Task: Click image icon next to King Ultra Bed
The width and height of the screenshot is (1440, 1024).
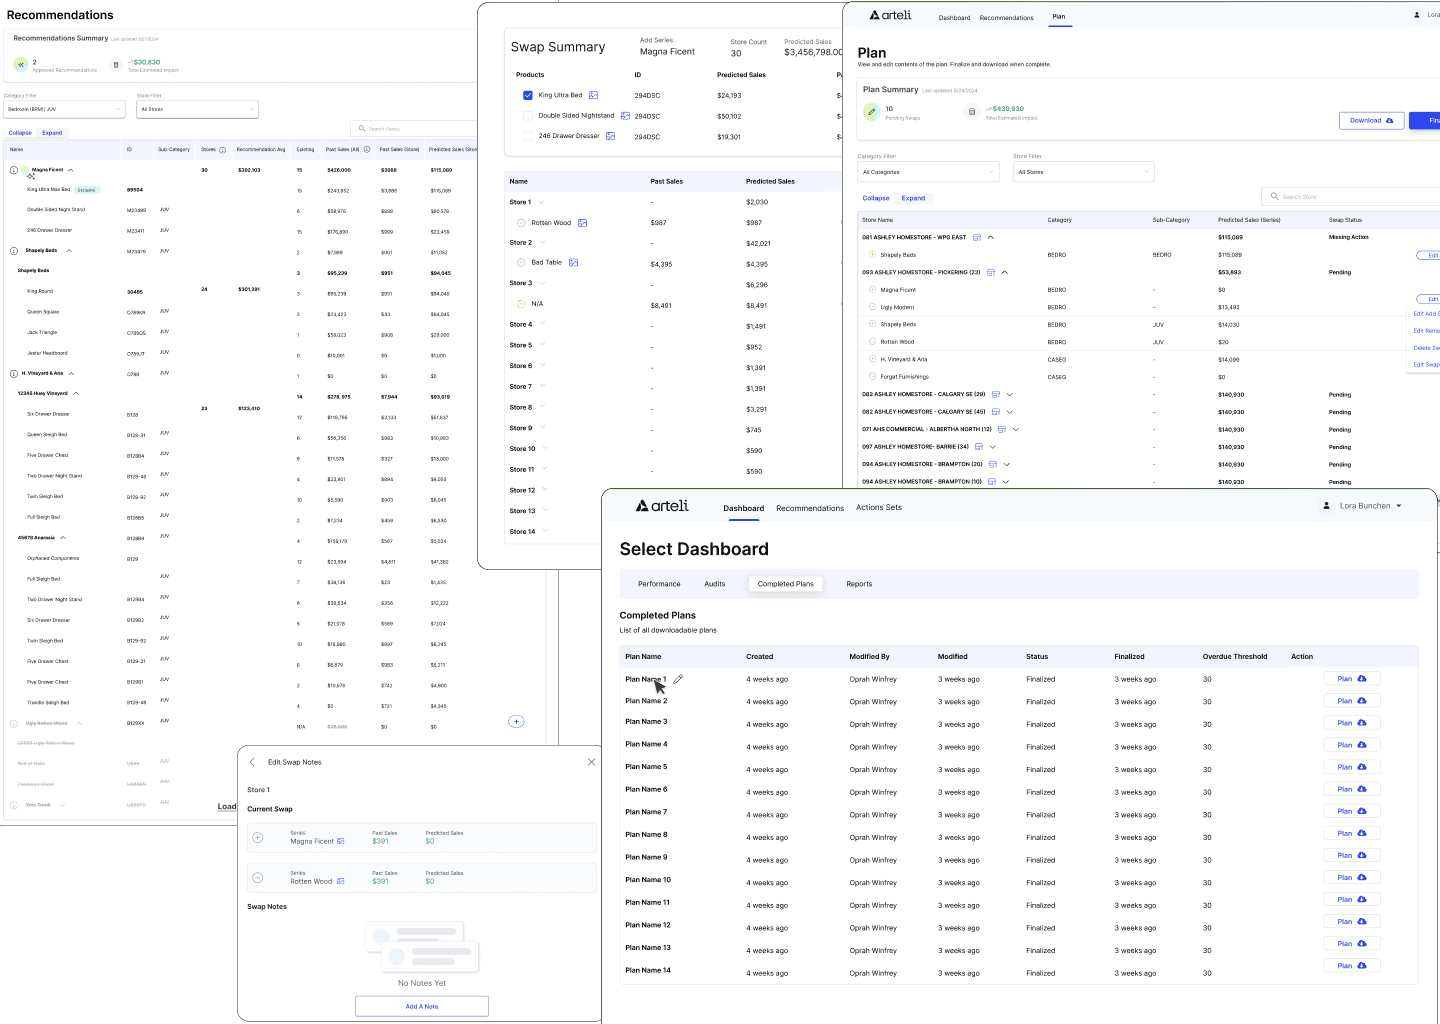Action: [593, 96]
